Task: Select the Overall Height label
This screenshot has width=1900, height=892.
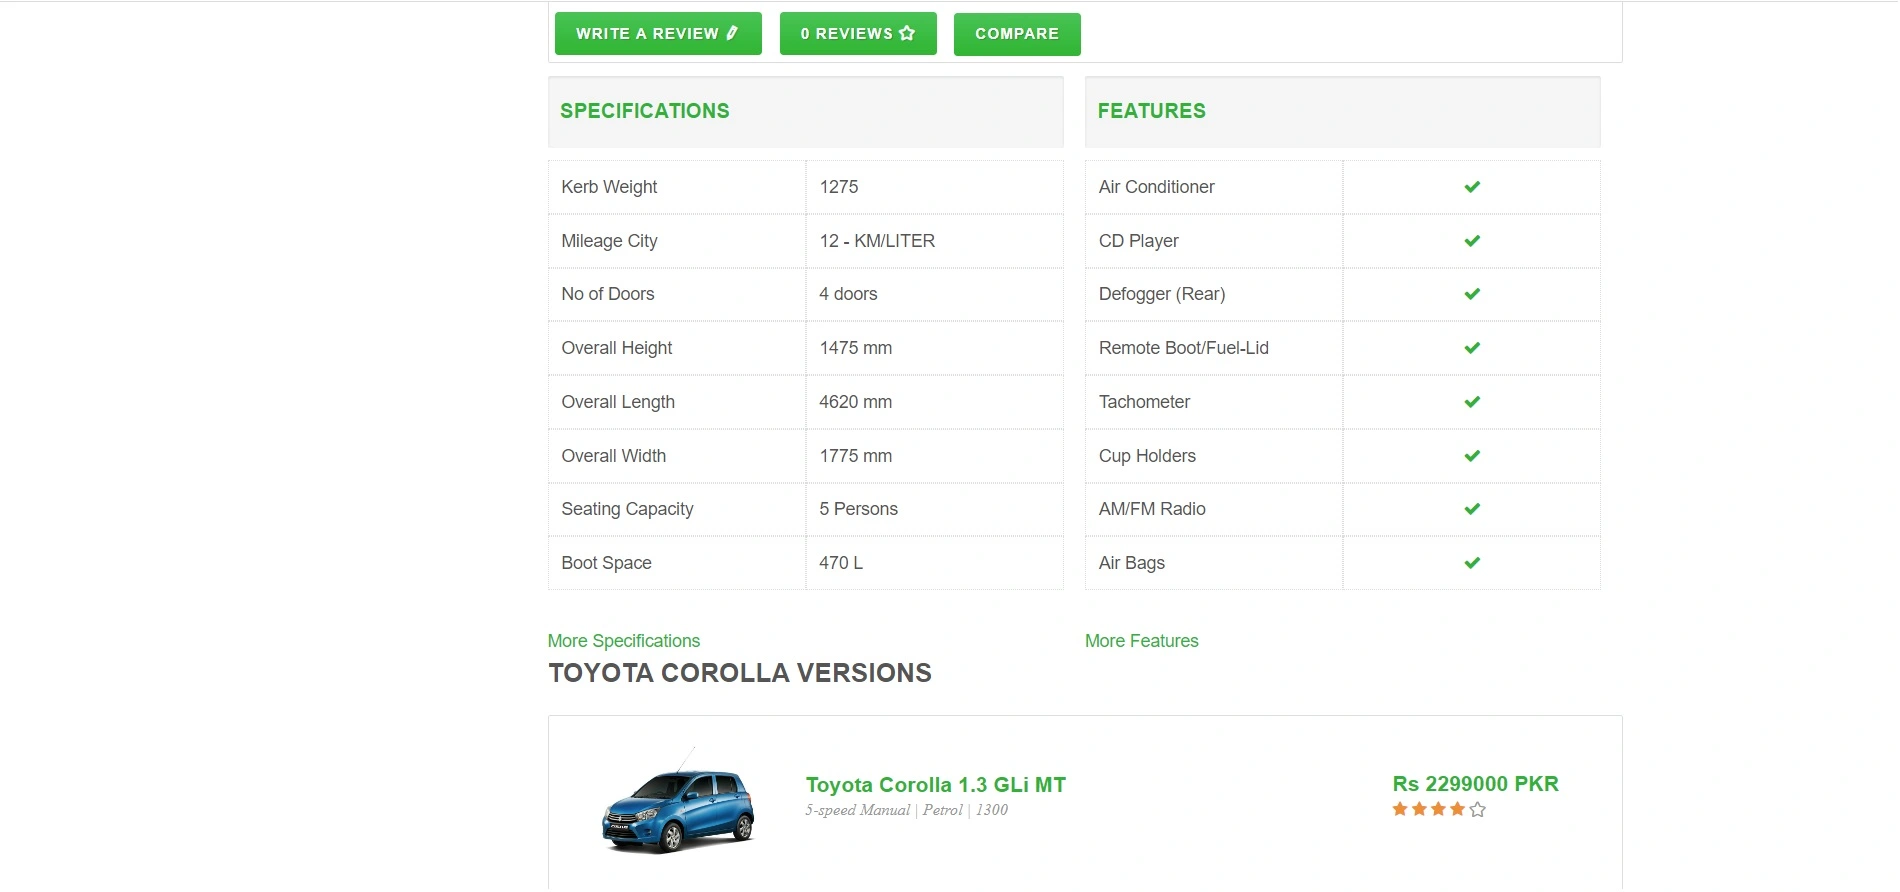Action: tap(617, 348)
